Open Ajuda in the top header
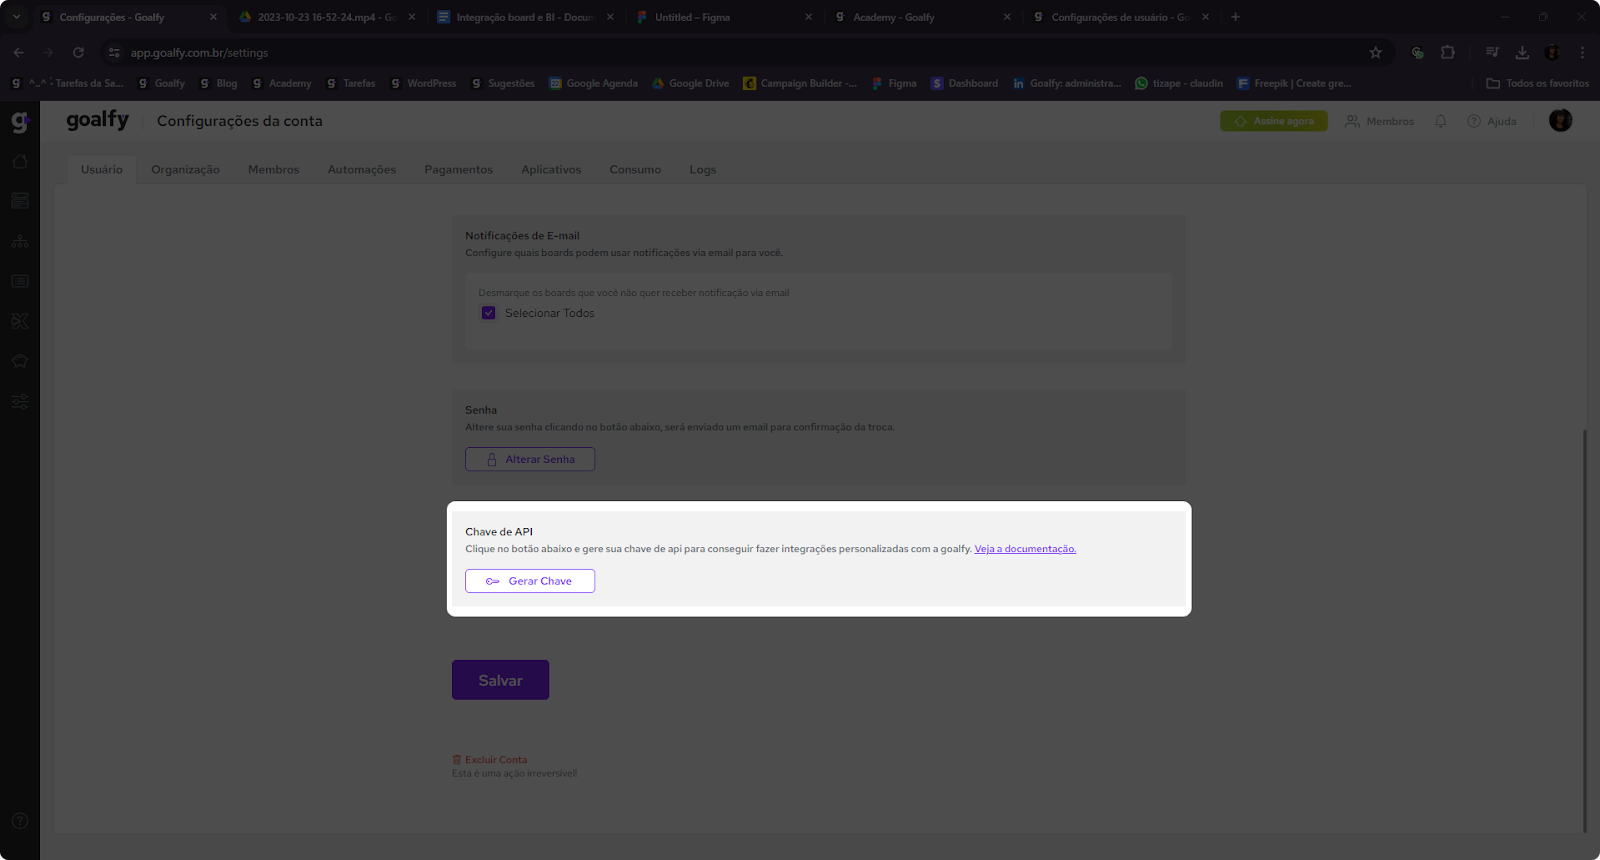 tap(1492, 121)
